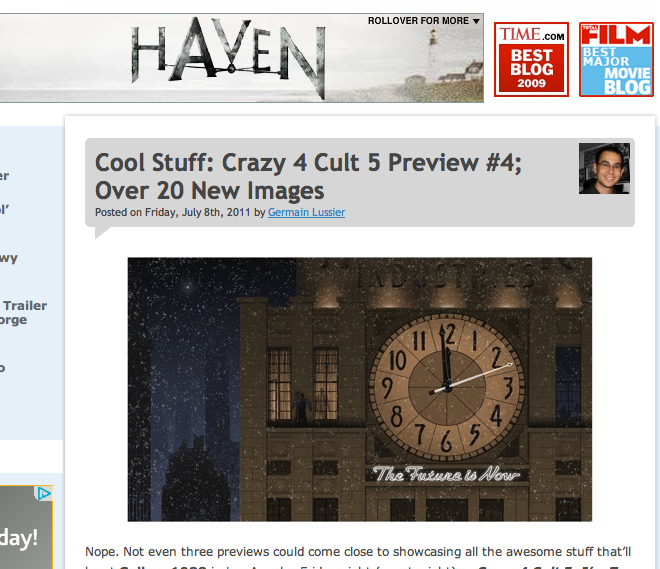Click the Total Film Best Major Movie Blog badge
Viewport: 660px width, 569px height.
(616, 59)
